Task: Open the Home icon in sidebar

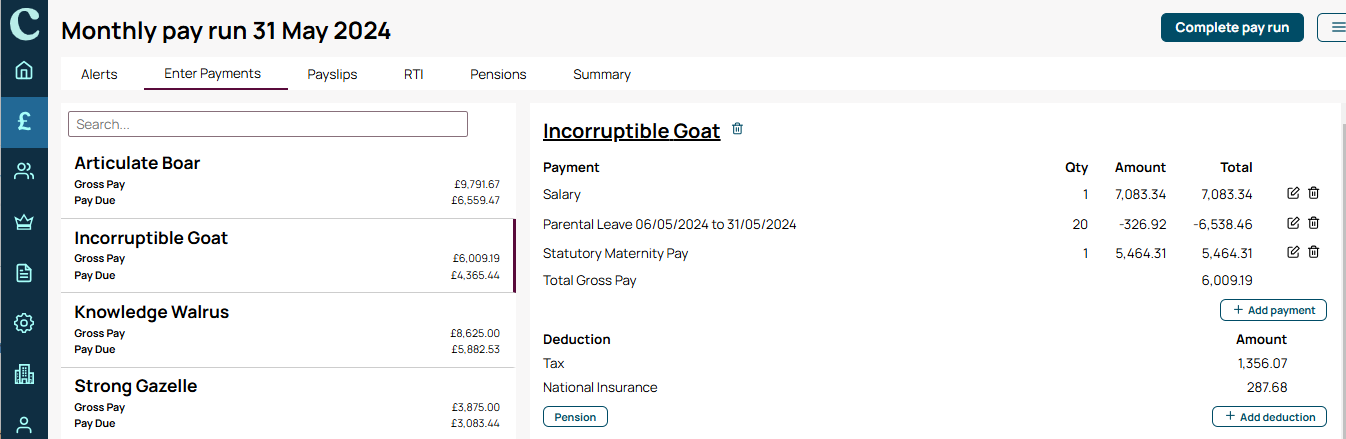Action: (24, 70)
